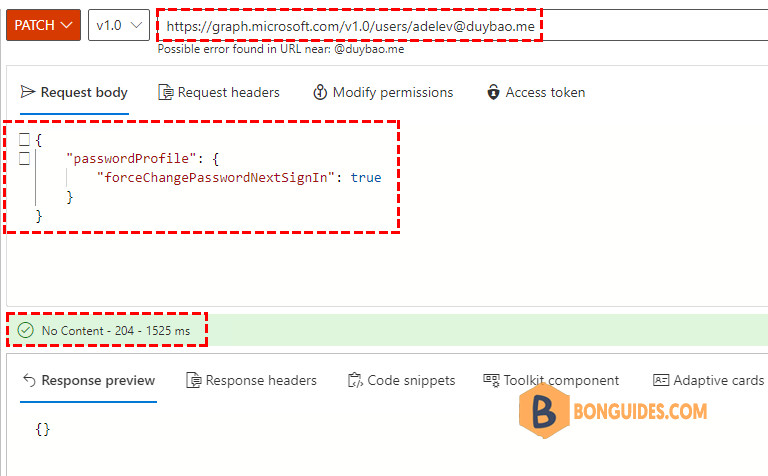The image size is (768, 476).
Task: Click the Possible error found in URL message
Action: 281,49
